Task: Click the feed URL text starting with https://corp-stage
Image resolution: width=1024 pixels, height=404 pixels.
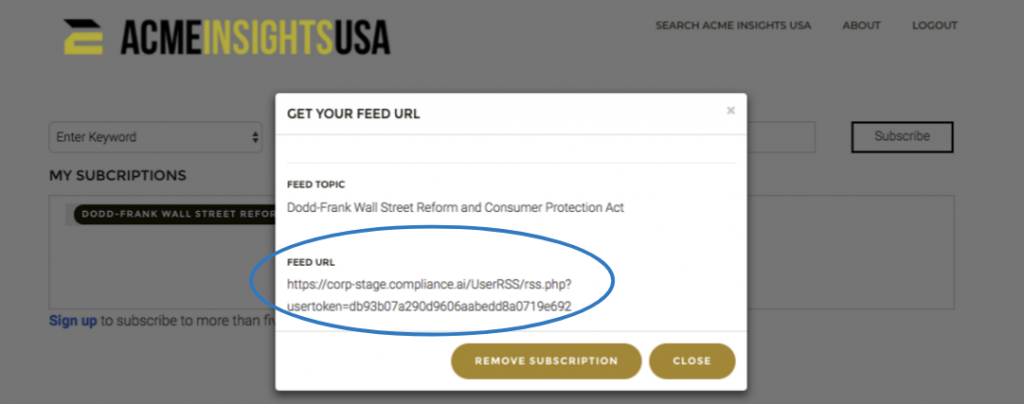Action: [429, 284]
